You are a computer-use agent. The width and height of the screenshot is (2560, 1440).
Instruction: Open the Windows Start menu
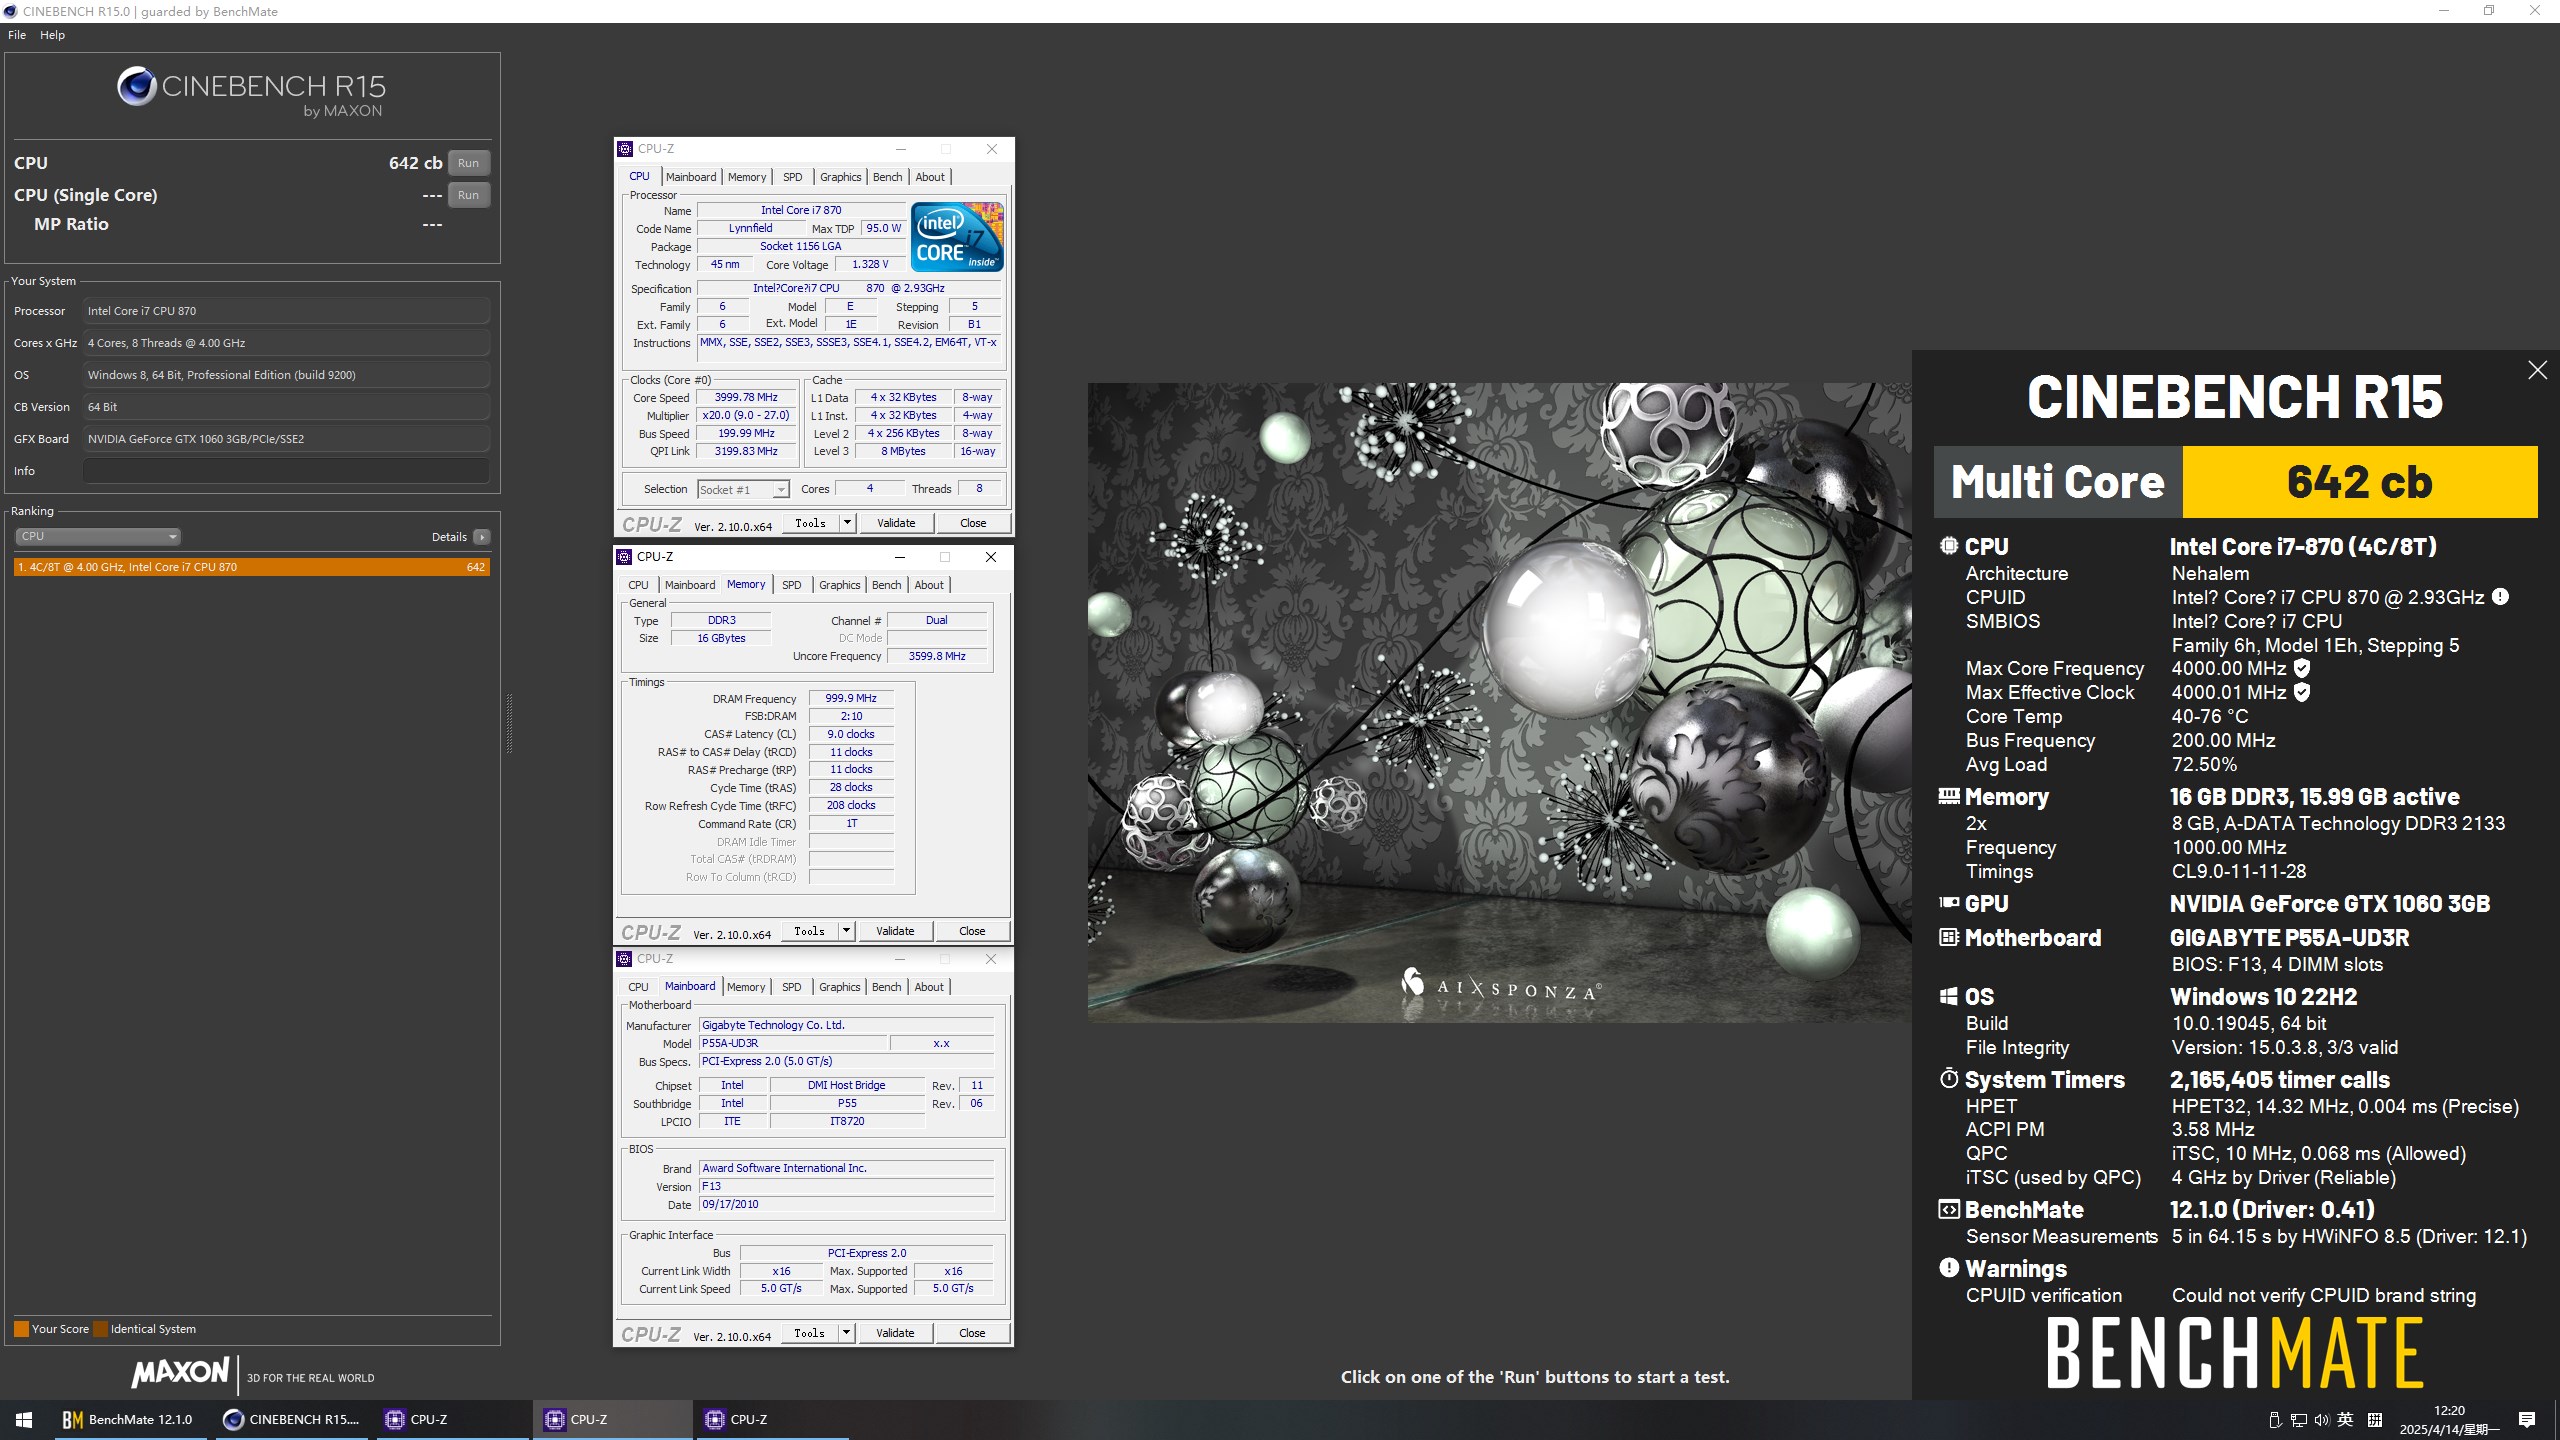(24, 1419)
